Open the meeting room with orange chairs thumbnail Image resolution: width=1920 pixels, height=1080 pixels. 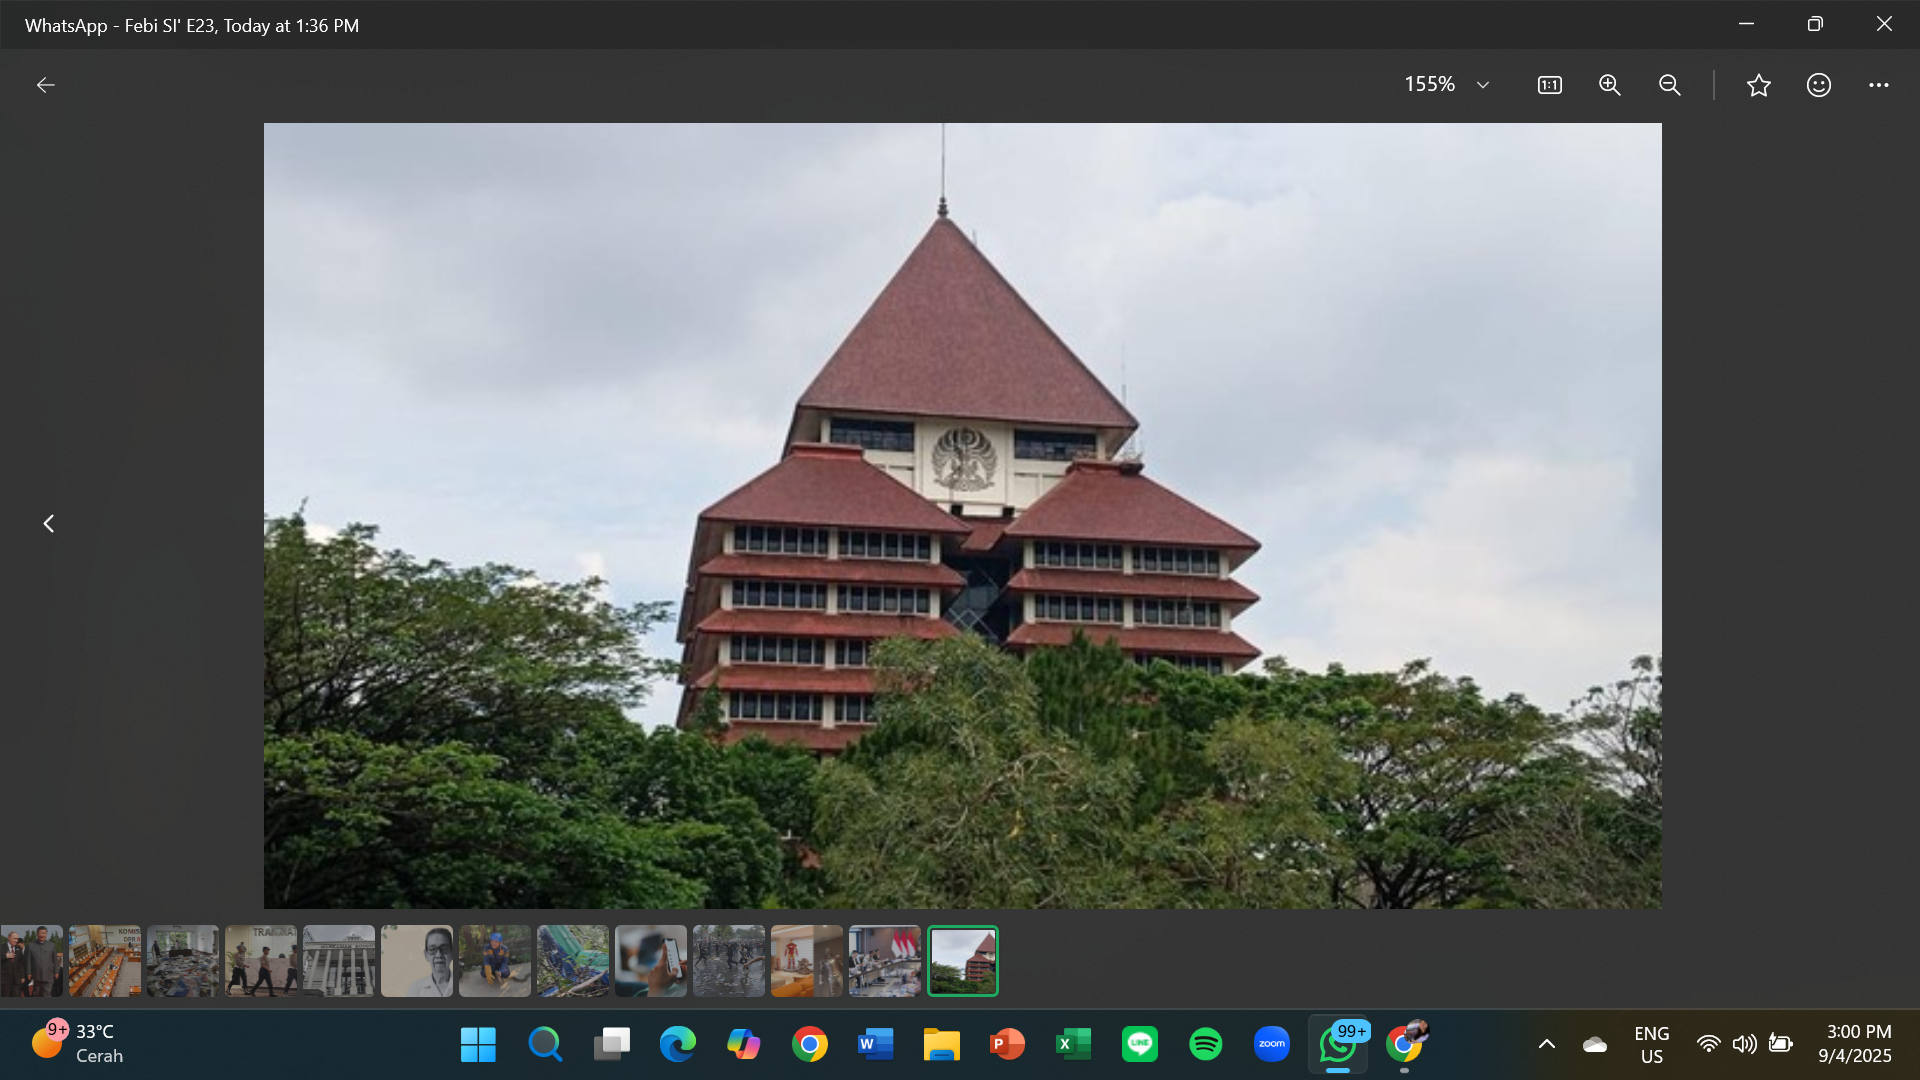[x=105, y=961]
